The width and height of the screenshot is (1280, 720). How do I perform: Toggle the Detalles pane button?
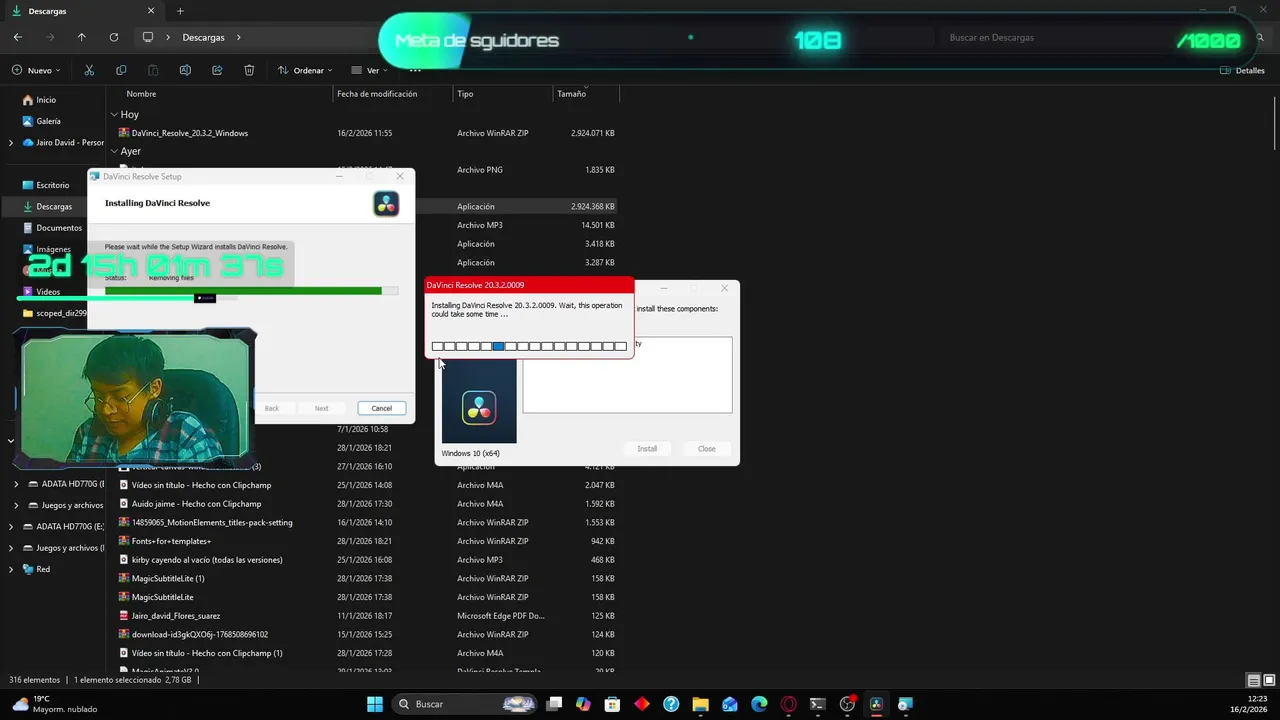coord(1242,70)
